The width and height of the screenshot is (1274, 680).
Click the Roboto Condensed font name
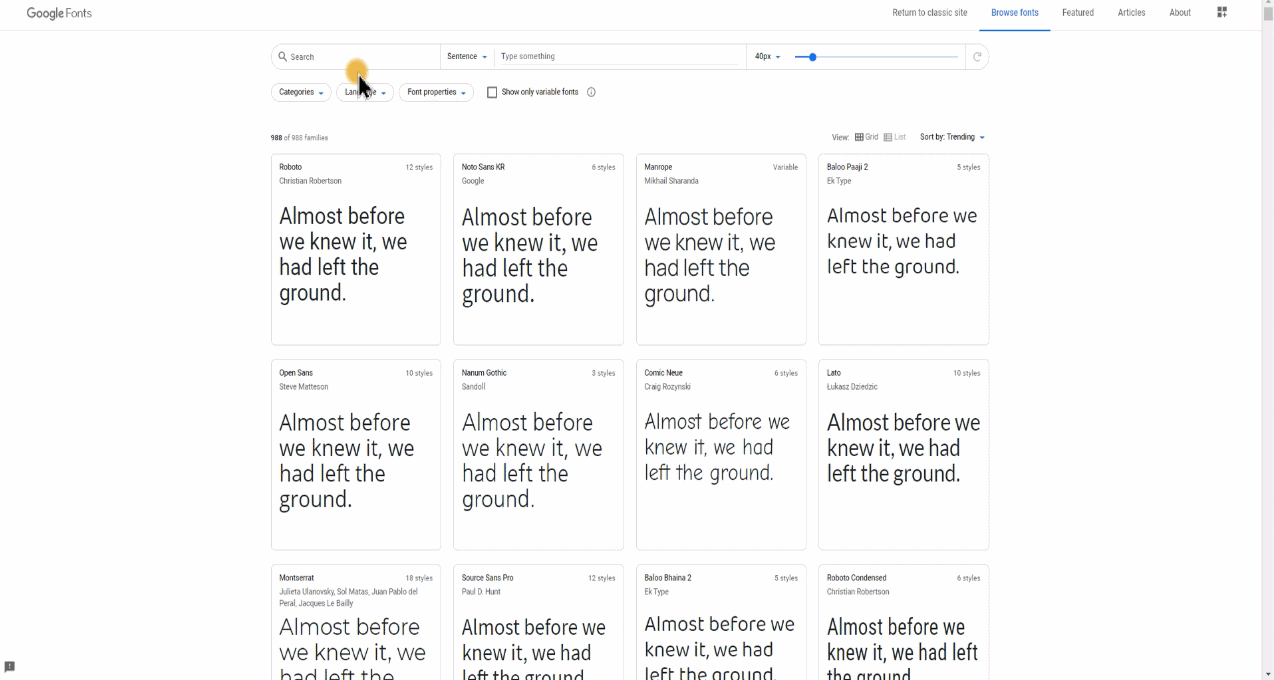[857, 578]
